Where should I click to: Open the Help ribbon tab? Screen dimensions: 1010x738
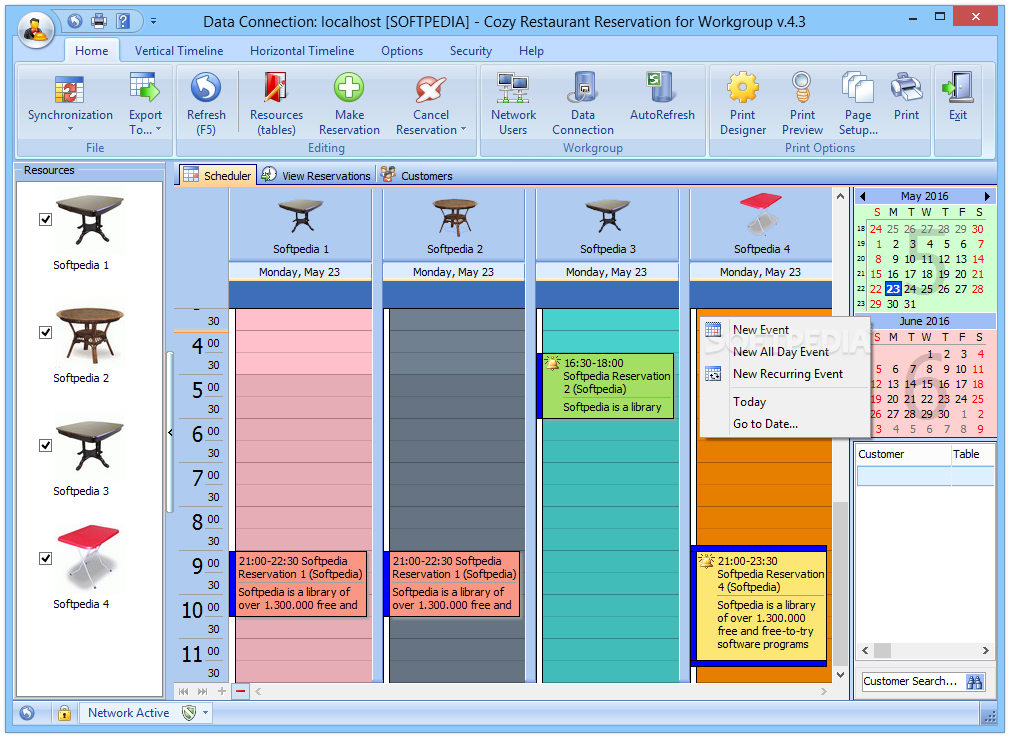click(531, 51)
